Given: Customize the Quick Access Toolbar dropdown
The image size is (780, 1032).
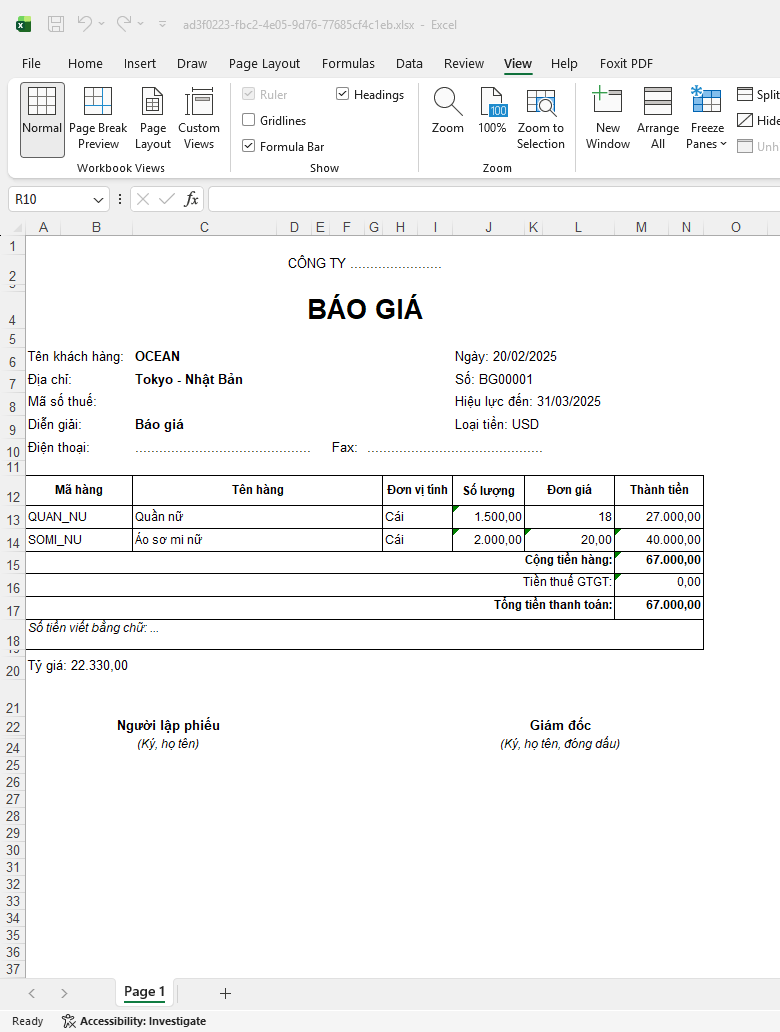Looking at the screenshot, I should (x=163, y=24).
